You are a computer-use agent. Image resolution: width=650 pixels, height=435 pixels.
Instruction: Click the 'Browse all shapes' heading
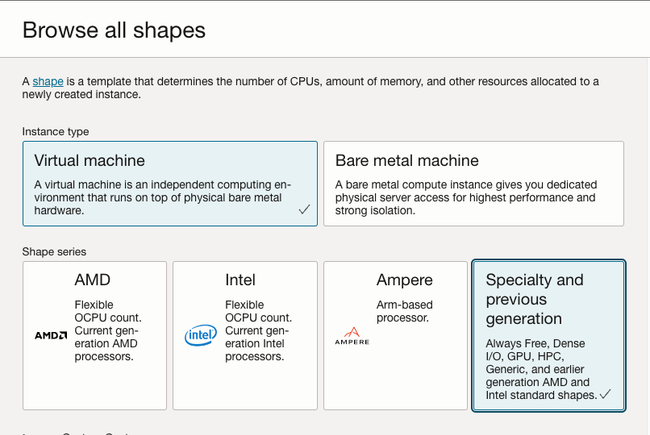pos(114,30)
